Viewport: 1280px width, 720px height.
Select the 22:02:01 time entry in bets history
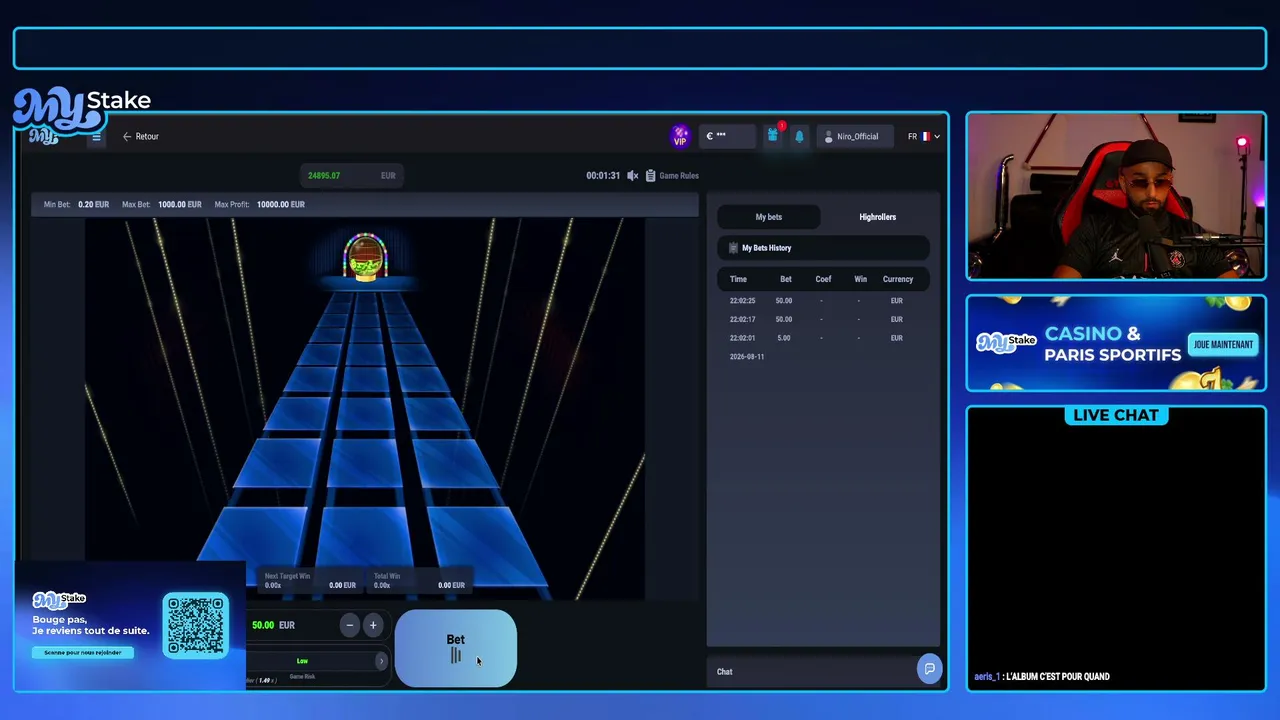tap(742, 338)
